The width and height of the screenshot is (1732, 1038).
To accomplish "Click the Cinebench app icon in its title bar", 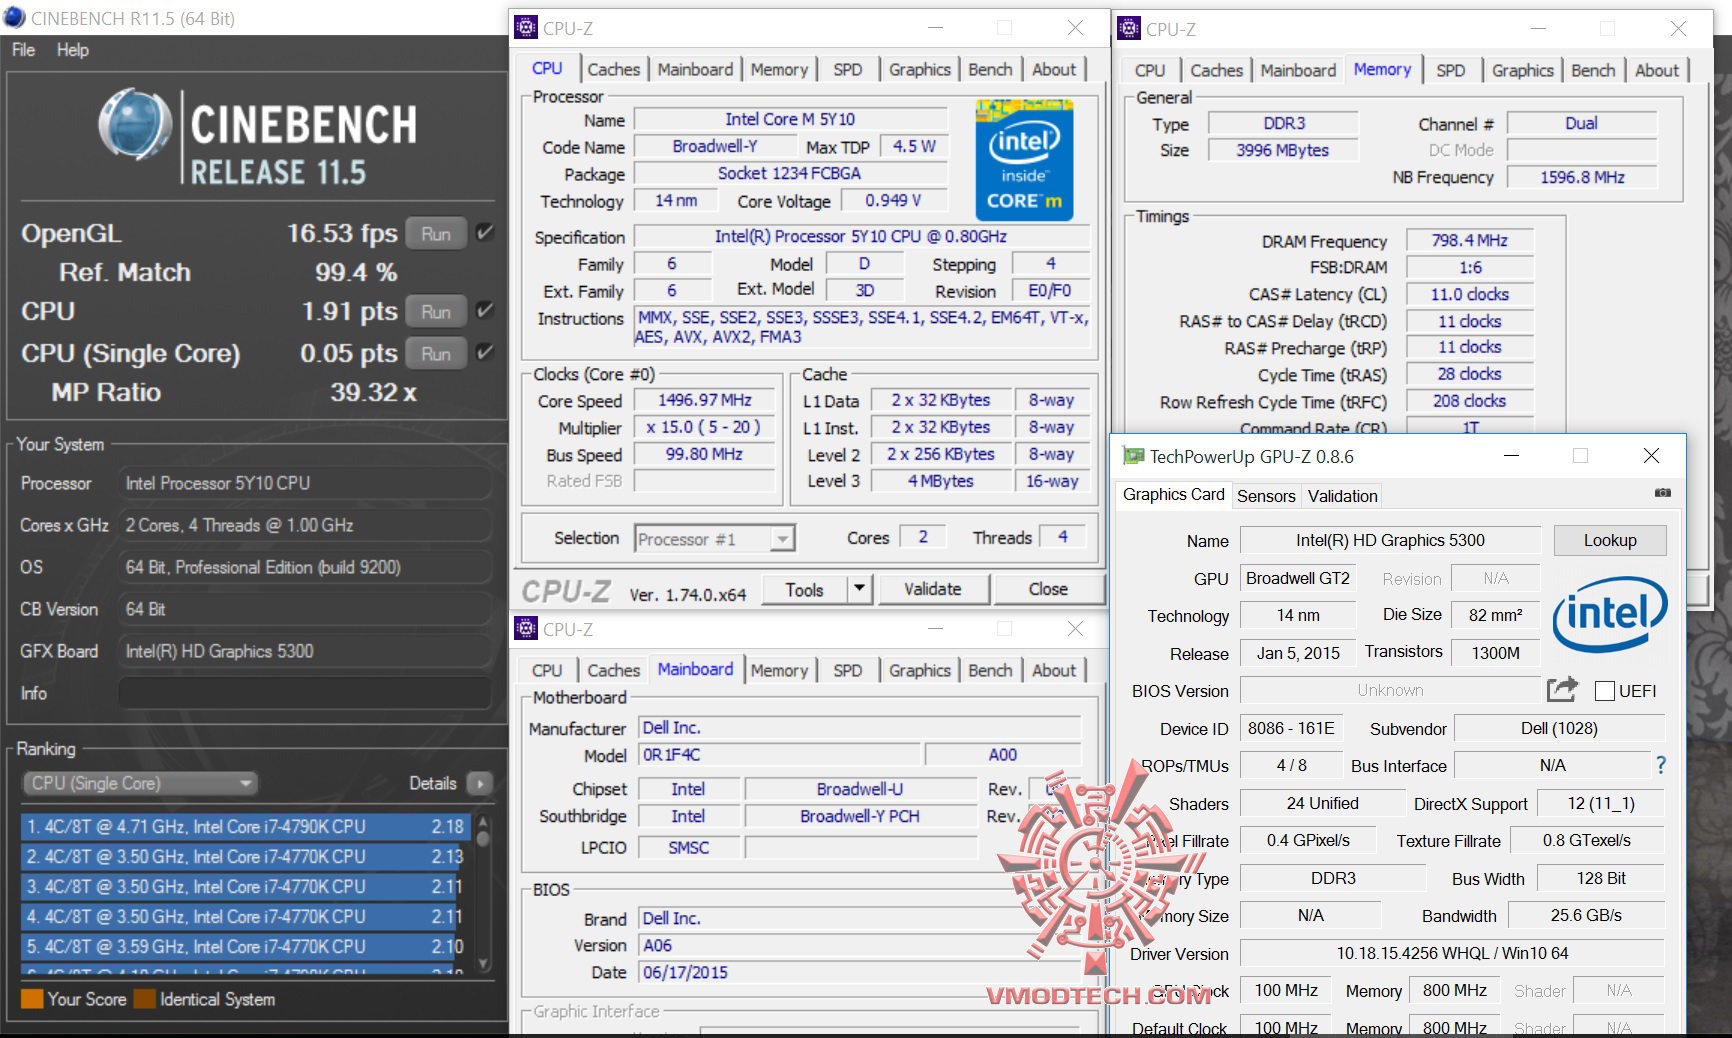I will tap(14, 18).
